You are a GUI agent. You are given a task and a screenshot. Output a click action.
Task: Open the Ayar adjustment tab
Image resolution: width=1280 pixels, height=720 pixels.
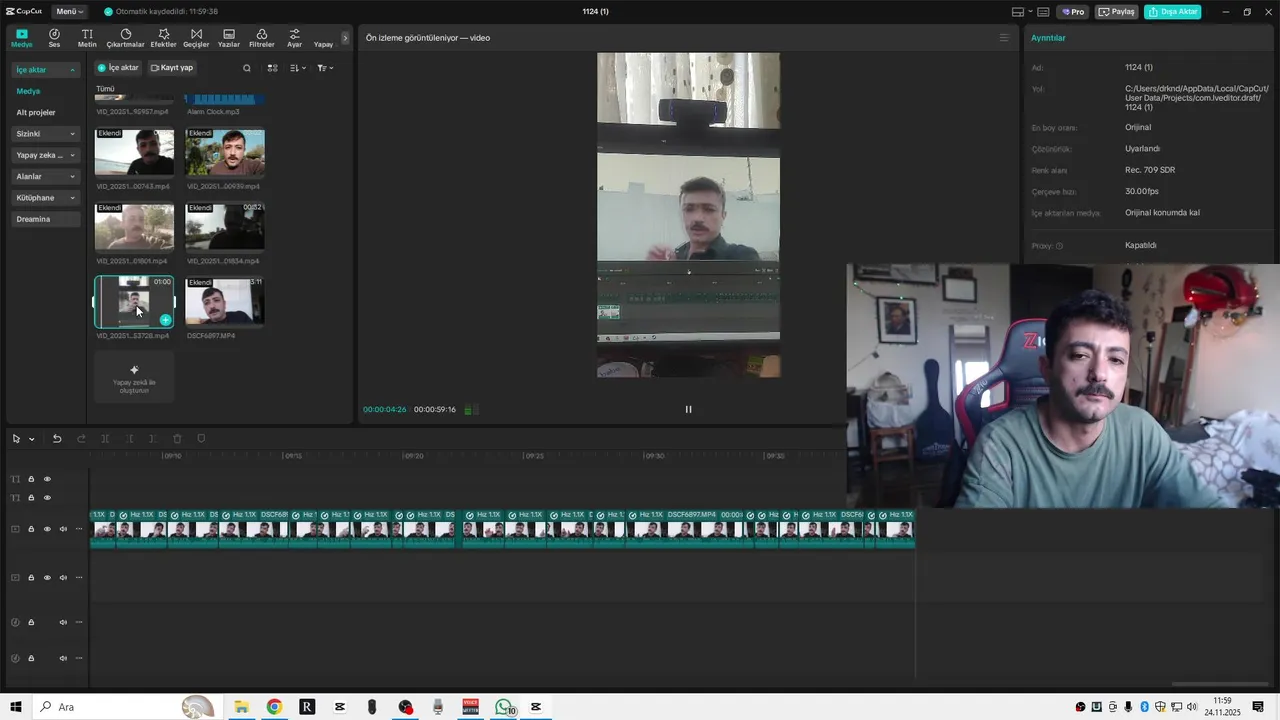[294, 38]
